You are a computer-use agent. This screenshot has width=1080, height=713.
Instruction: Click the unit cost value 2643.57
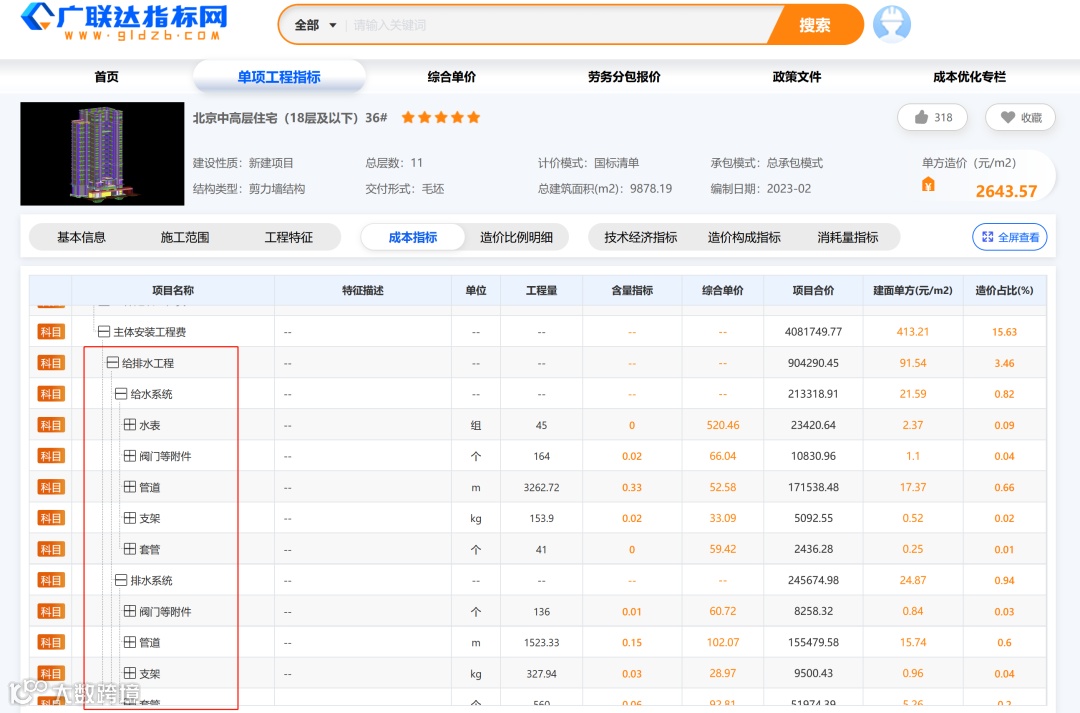click(1006, 191)
